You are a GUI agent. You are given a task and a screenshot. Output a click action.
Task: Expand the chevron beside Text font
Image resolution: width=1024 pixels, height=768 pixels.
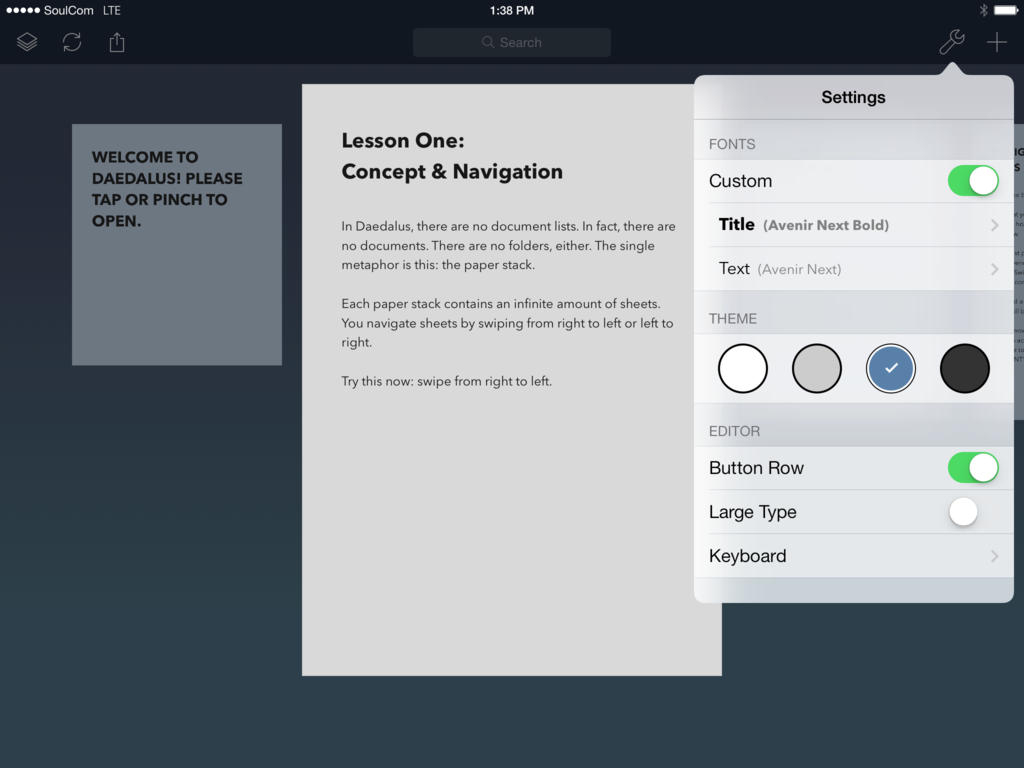tap(995, 269)
